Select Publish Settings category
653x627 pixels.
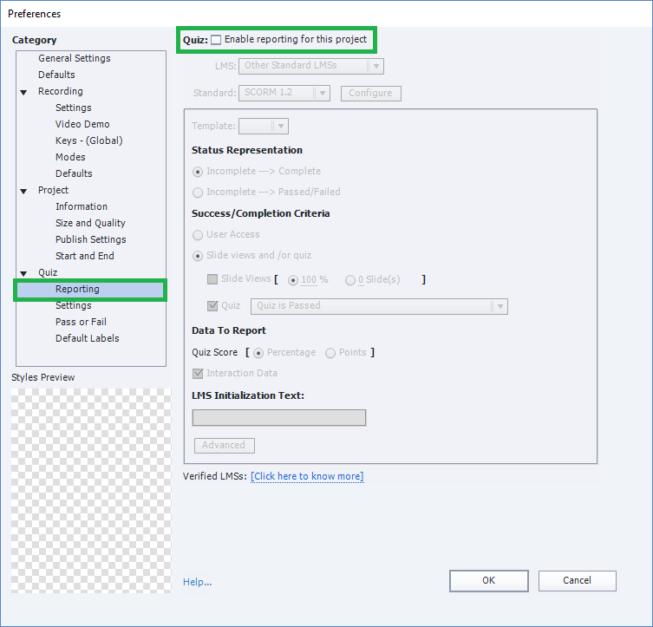coord(91,240)
